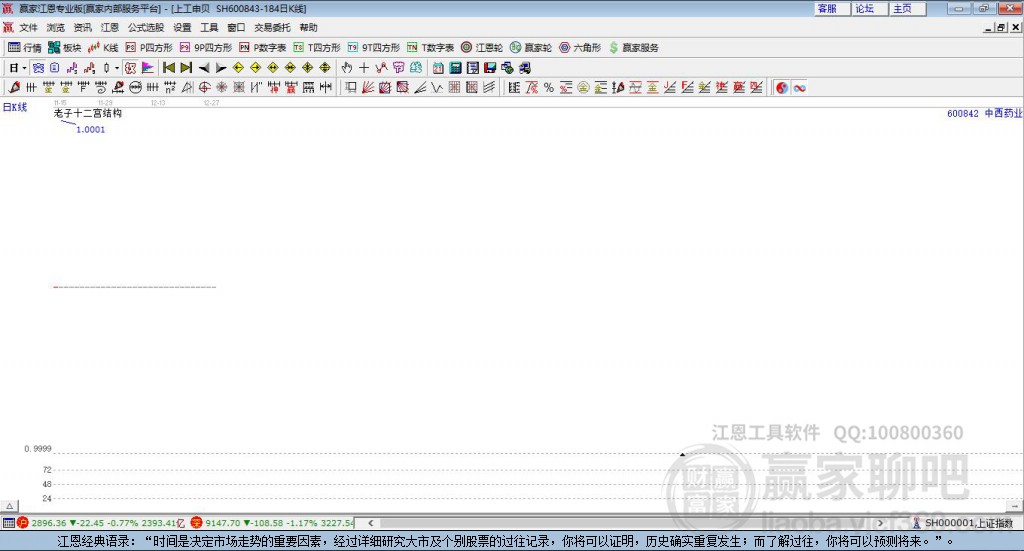Open the calendar 21 date tool

coord(438,68)
